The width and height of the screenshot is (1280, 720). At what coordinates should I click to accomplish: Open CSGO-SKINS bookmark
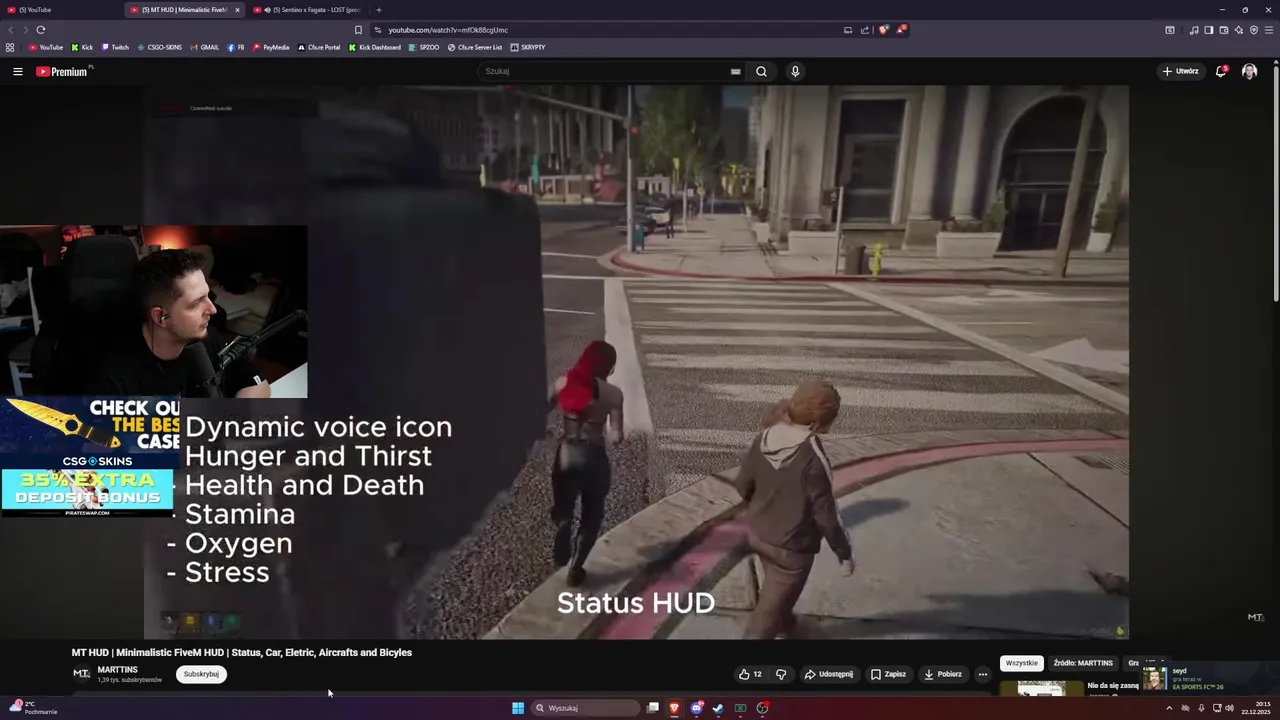[x=160, y=47]
